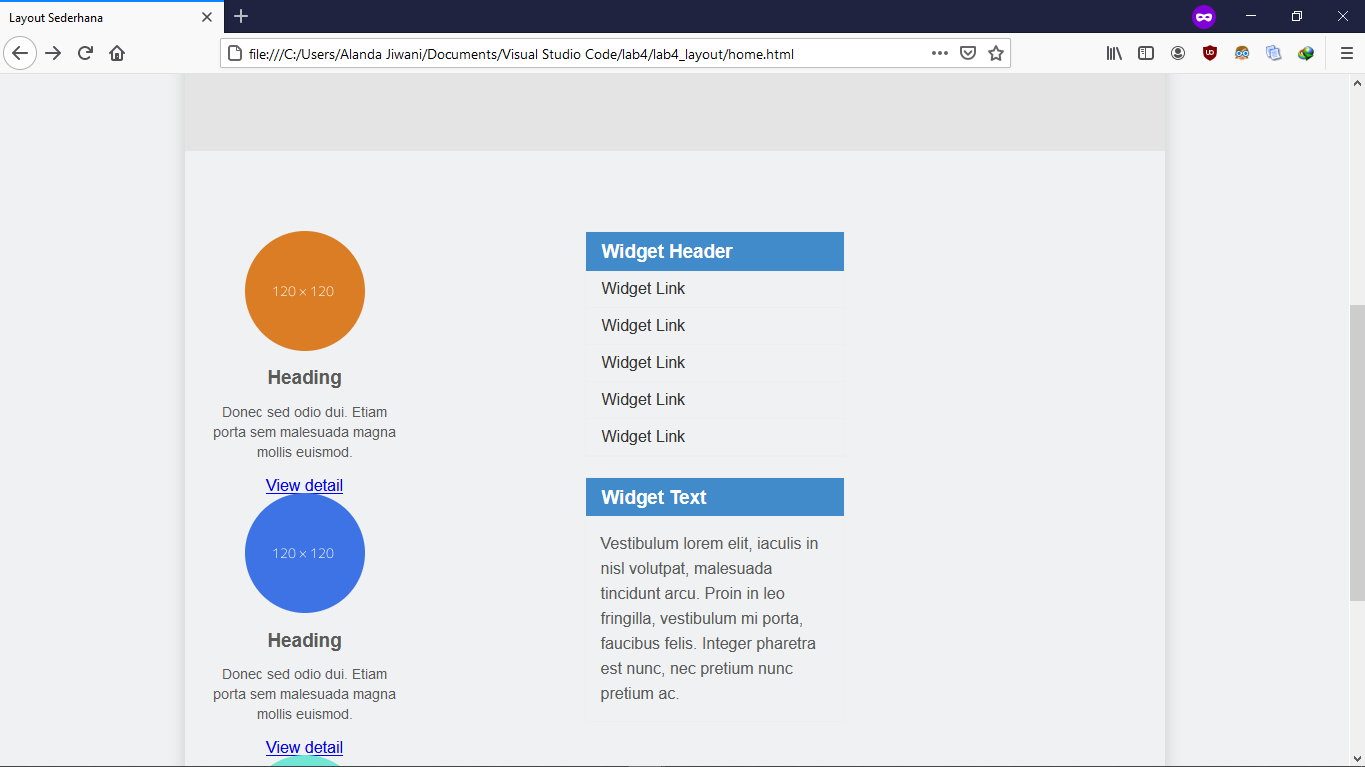Viewport: 1365px width, 767px height.
Task: Open the Firefox hamburger menu
Action: click(1347, 53)
